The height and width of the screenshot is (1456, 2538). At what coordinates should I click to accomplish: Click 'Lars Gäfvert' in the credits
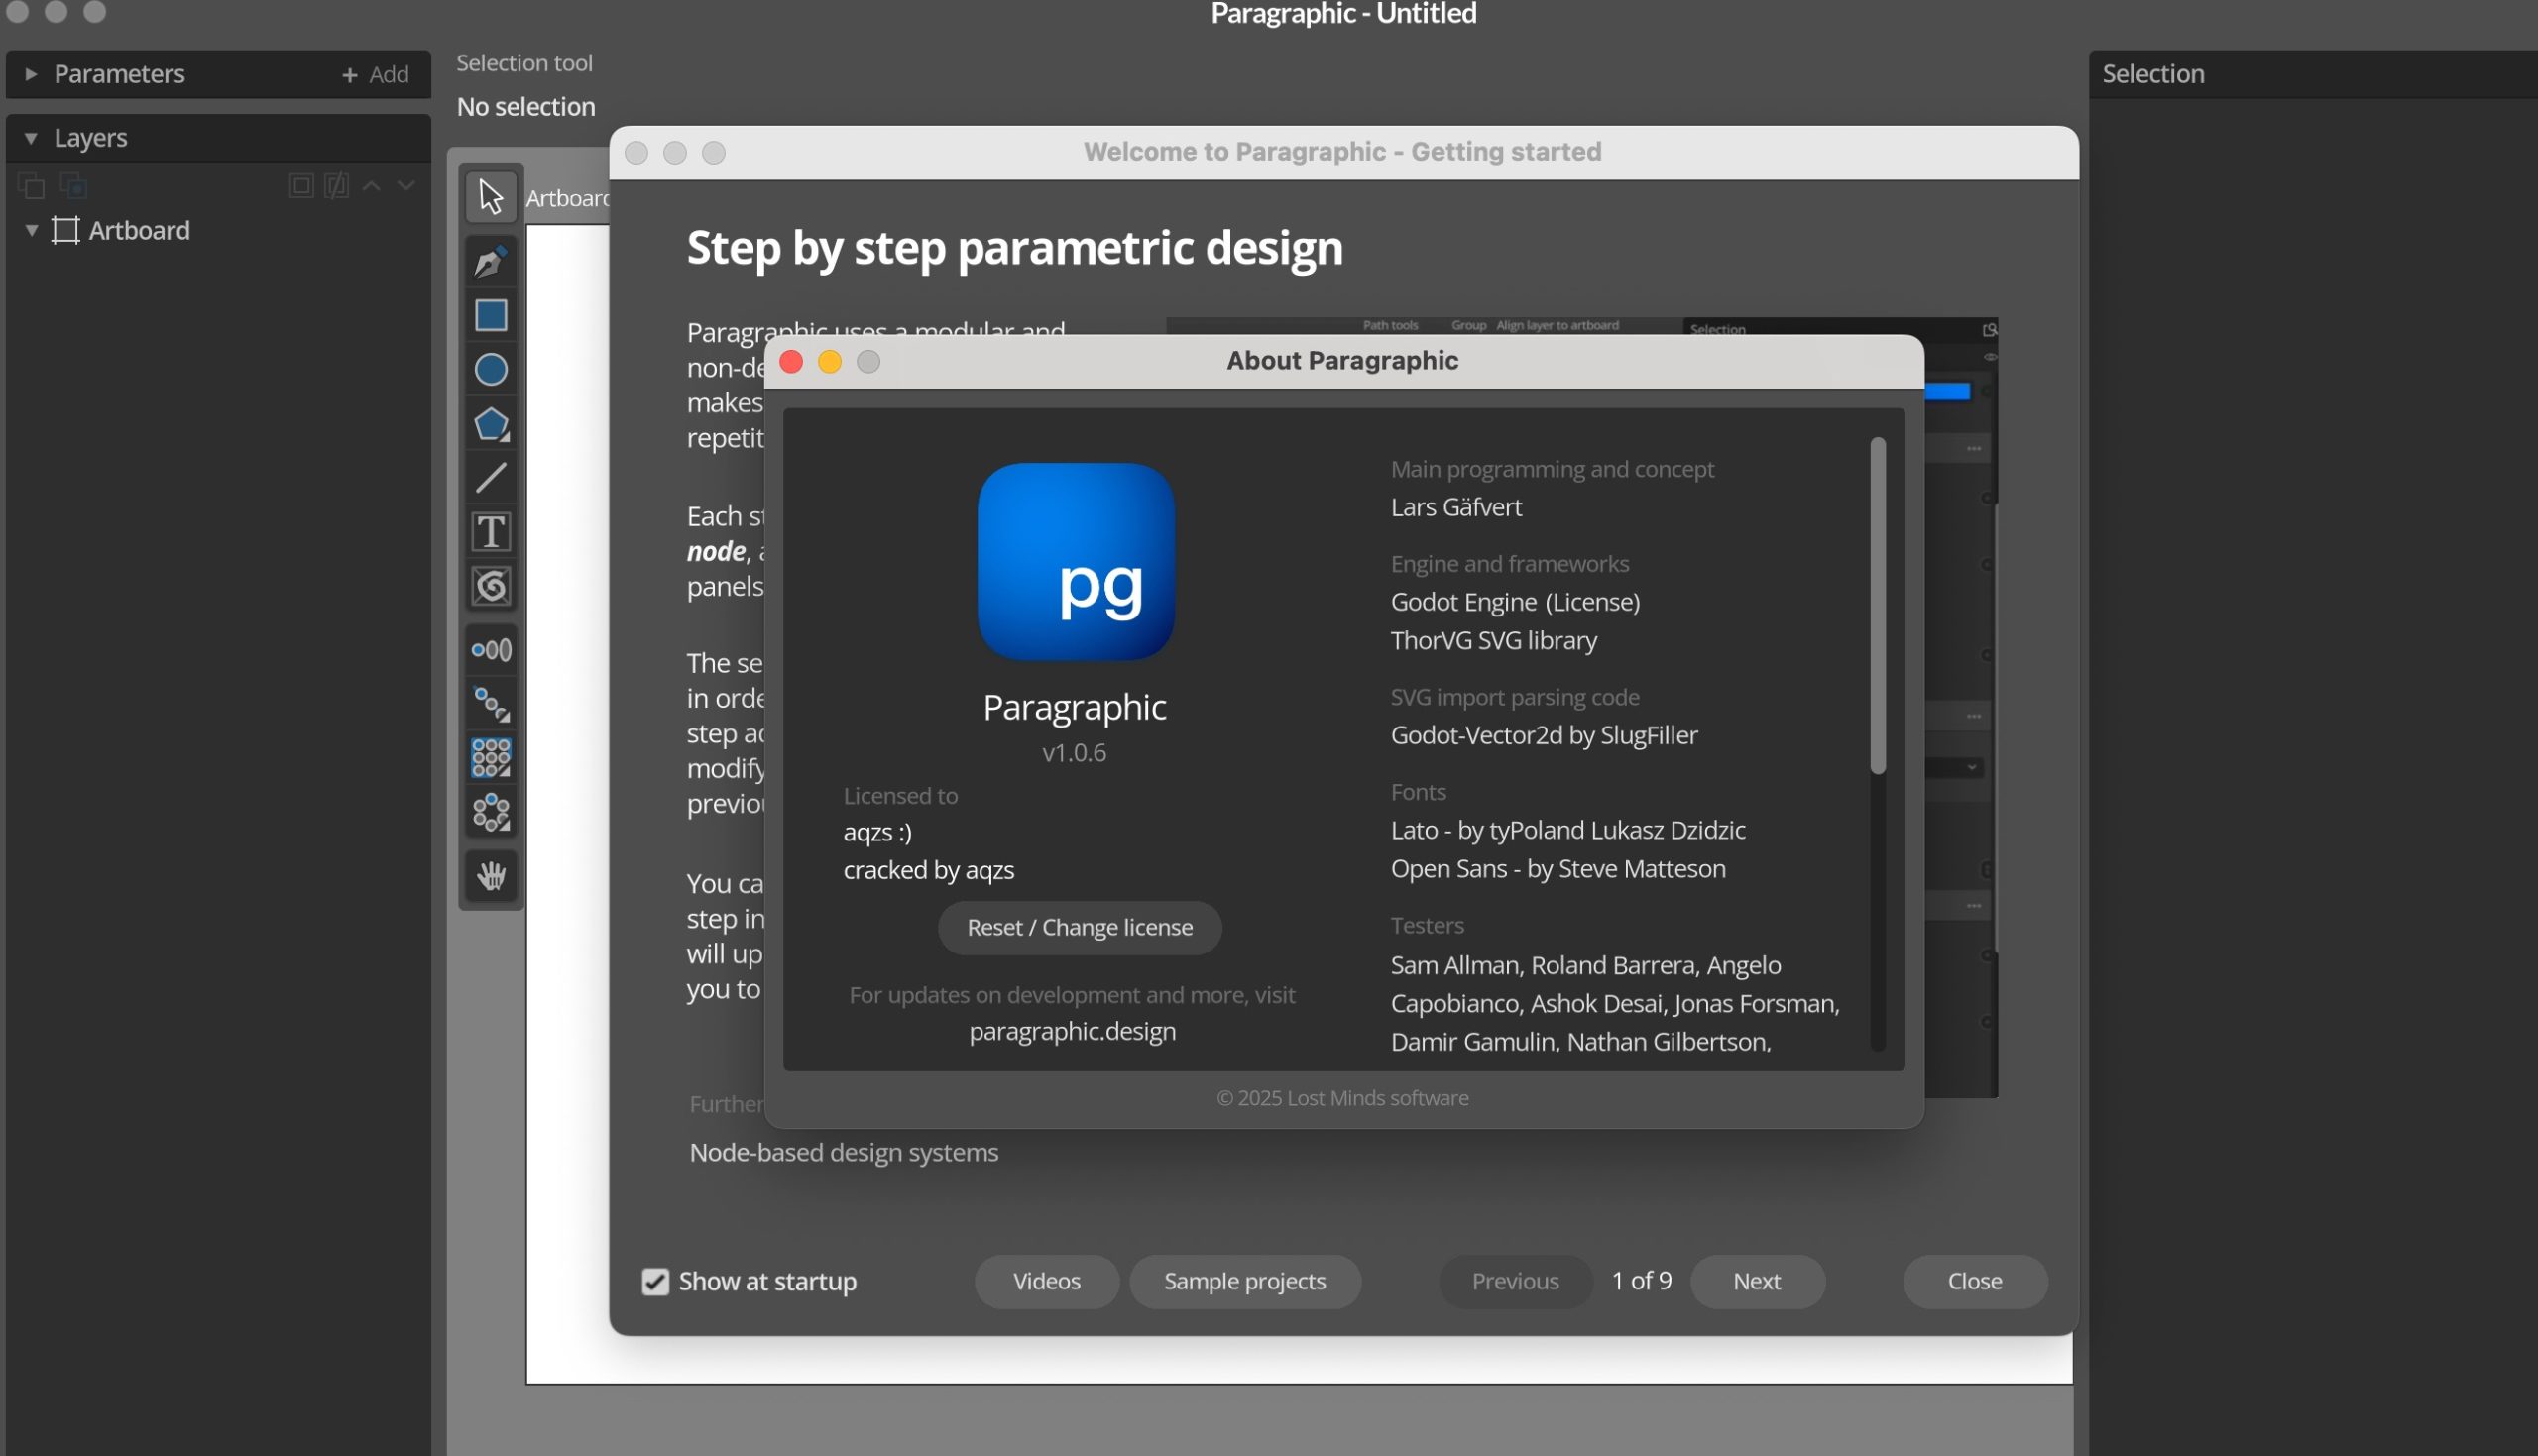pyautogui.click(x=1456, y=507)
